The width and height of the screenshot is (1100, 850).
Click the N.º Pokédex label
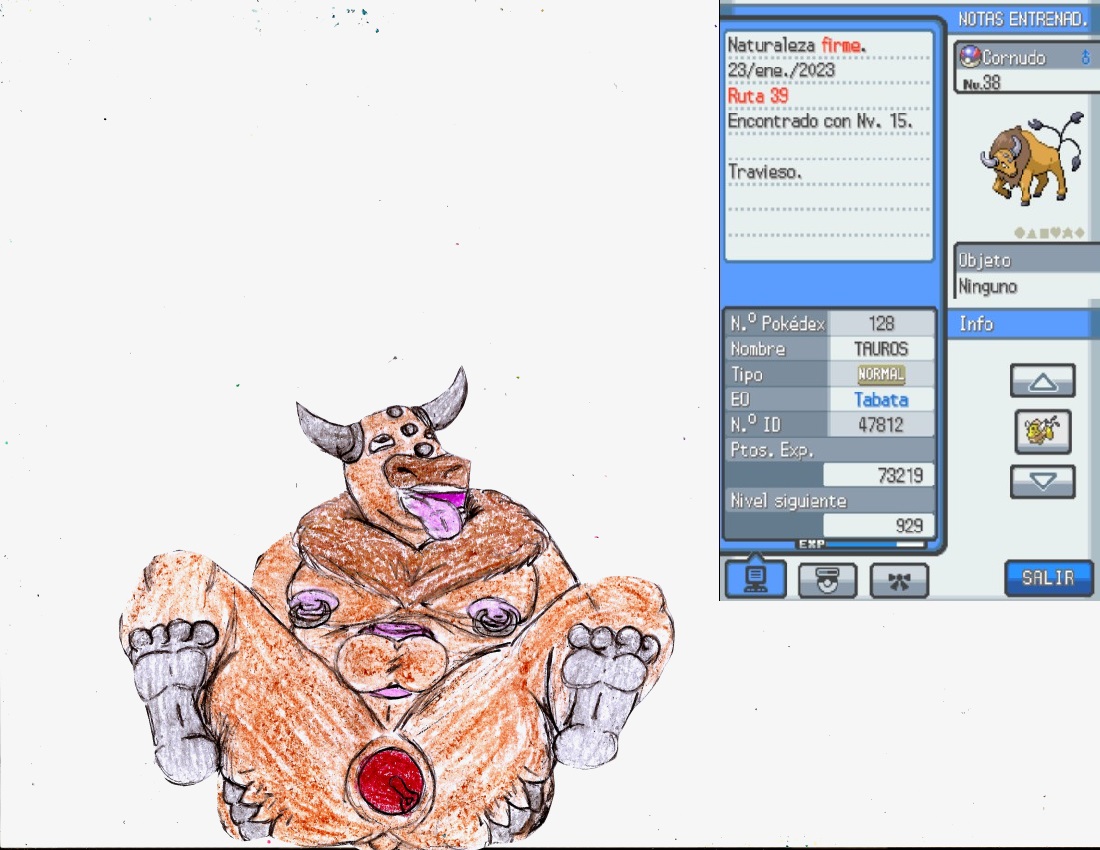pos(777,323)
